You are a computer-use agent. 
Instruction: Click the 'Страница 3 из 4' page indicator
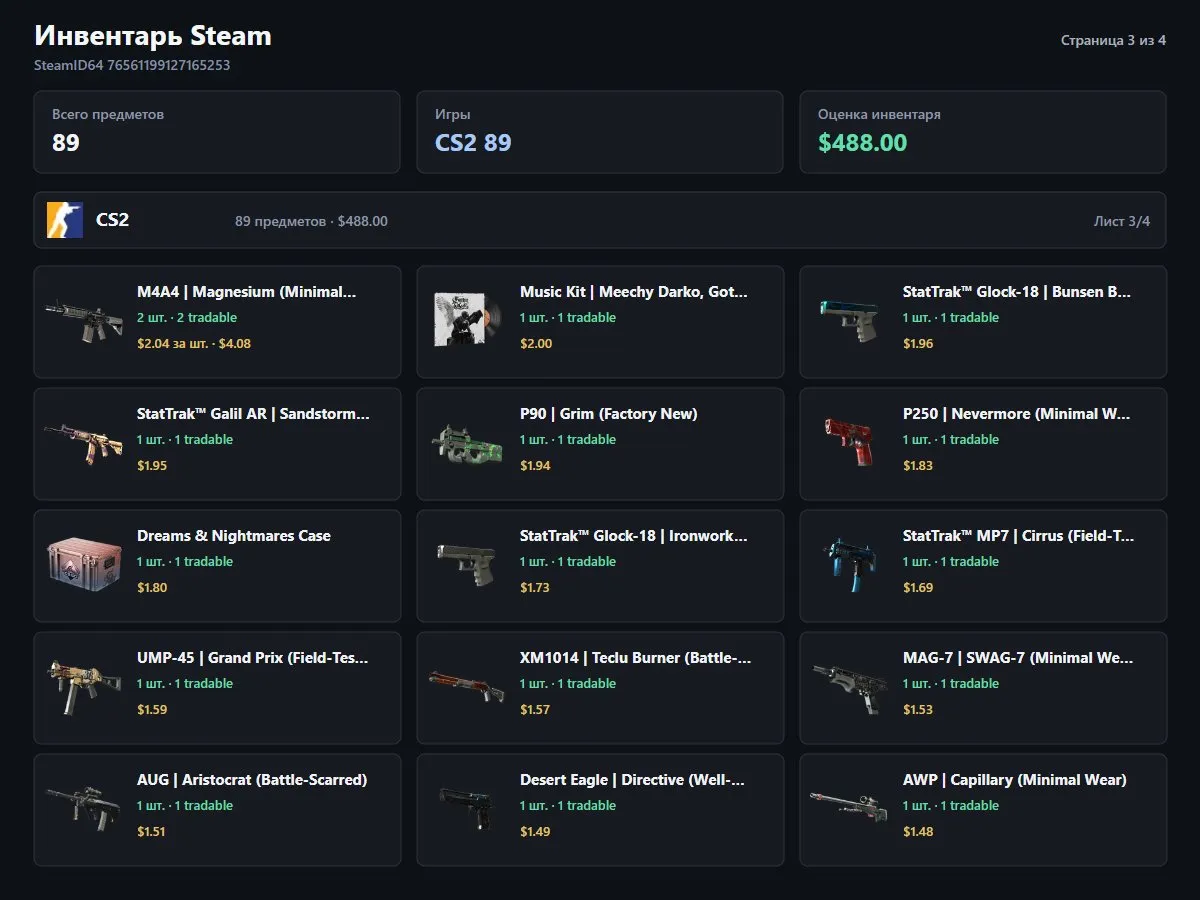point(1113,41)
